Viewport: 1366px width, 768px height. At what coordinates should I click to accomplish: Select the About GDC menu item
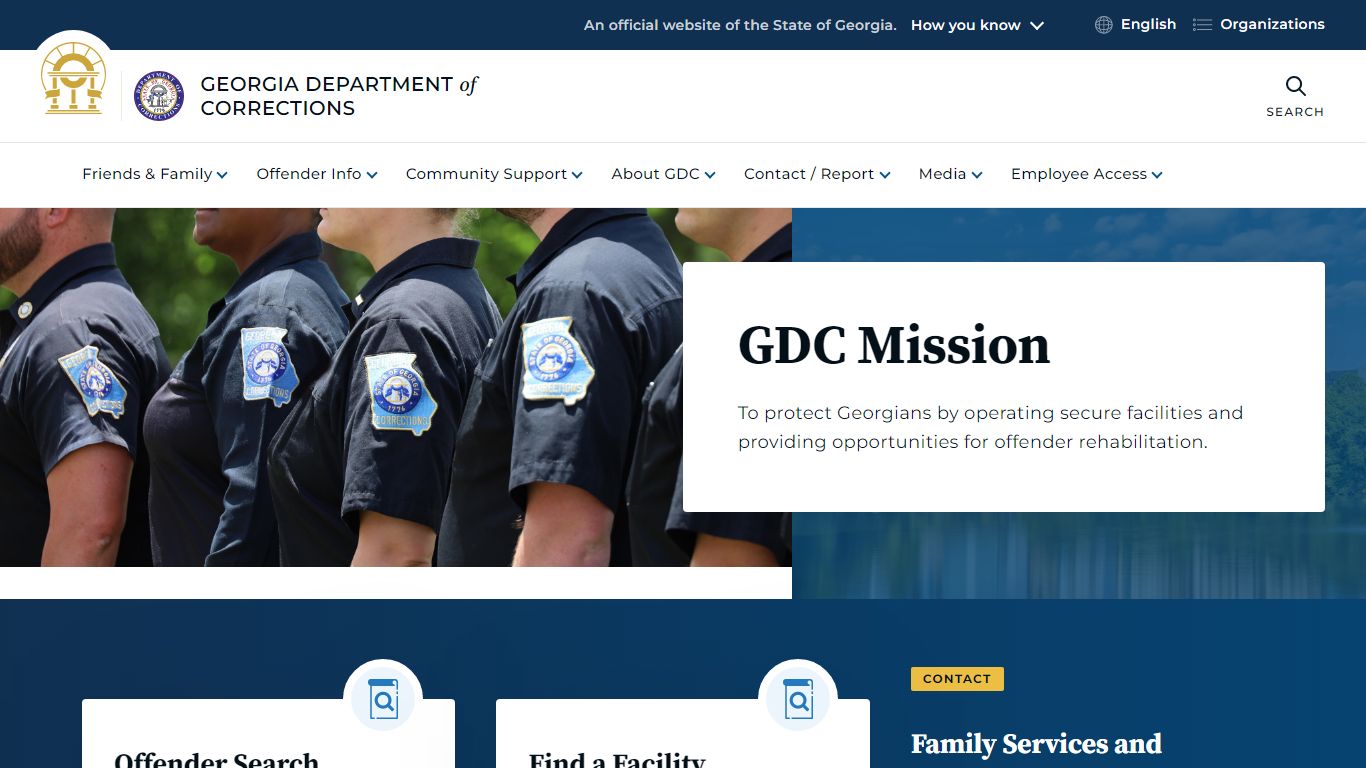point(662,174)
